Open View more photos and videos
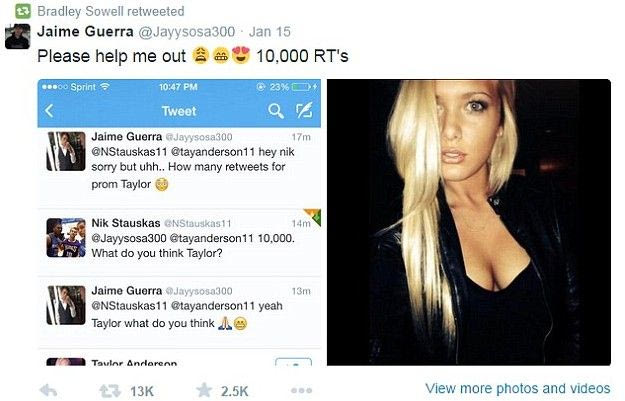The image size is (625, 401). click(x=517, y=388)
